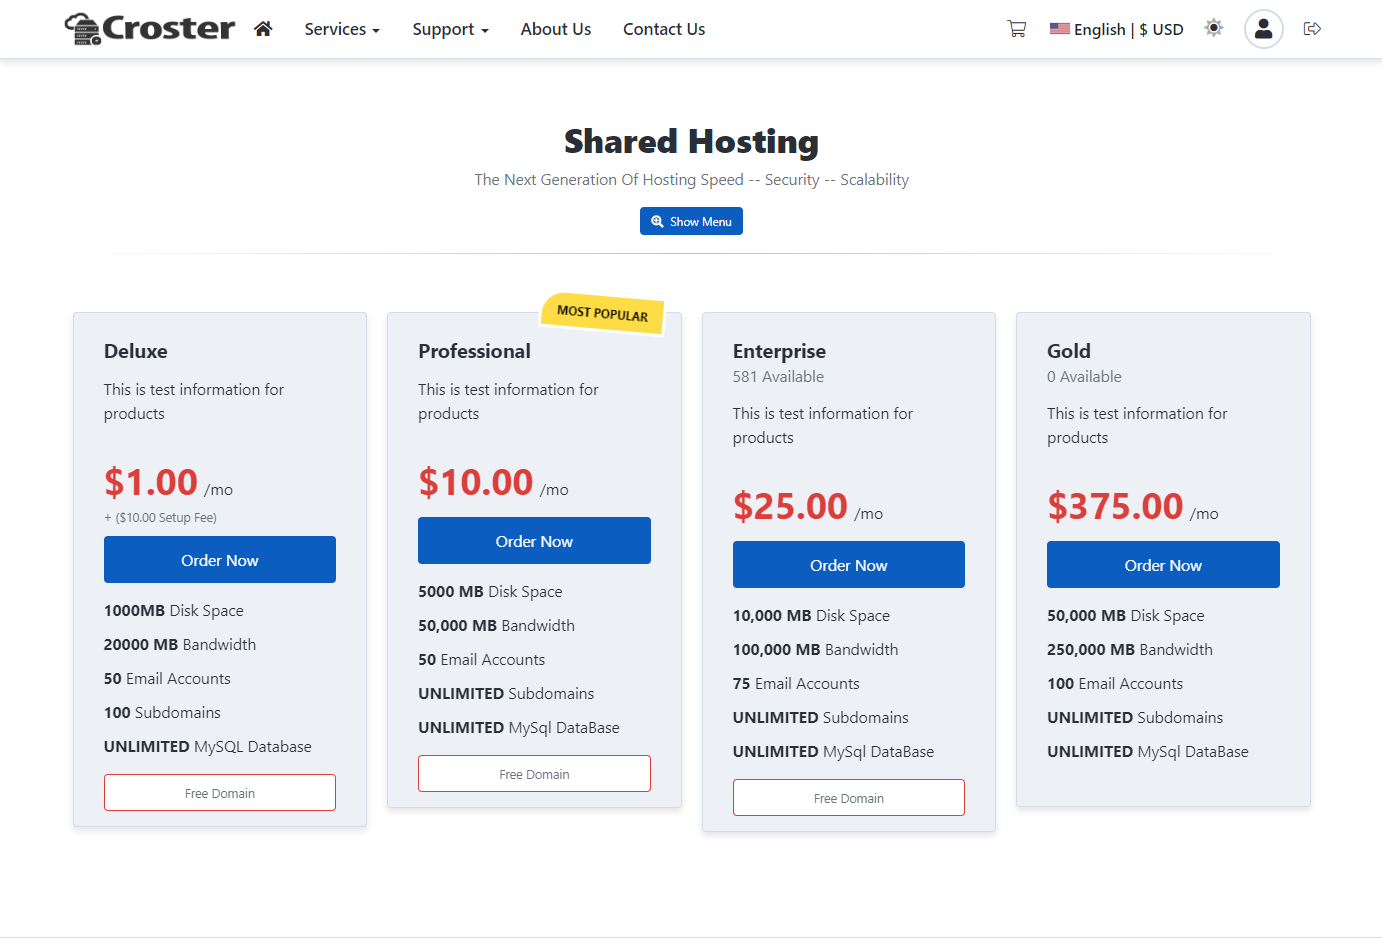Order the Gold hosting plan
The width and height of the screenshot is (1382, 952).
coord(1163,565)
